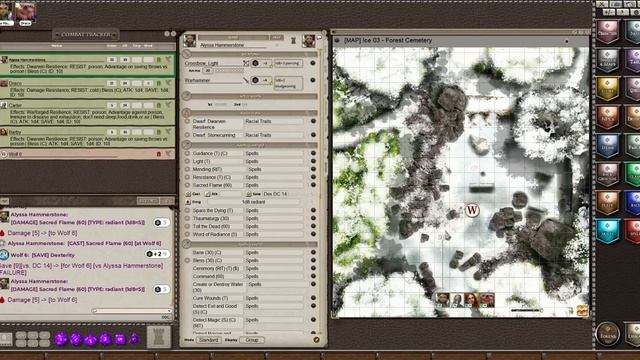Click the Atk icon under Sacred Flame
Image resolution: width=640 pixels, height=360 pixels.
tap(207, 194)
